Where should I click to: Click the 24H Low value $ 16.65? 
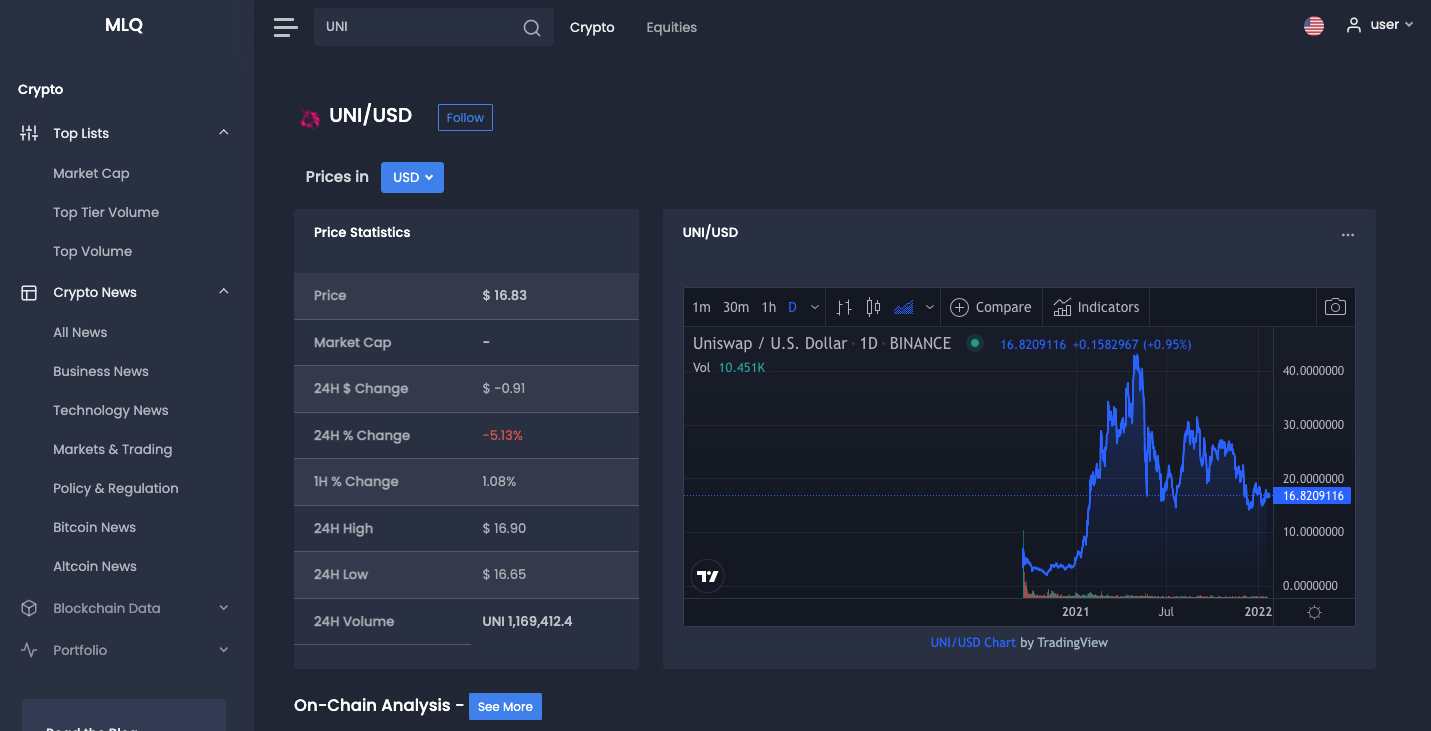[504, 575]
